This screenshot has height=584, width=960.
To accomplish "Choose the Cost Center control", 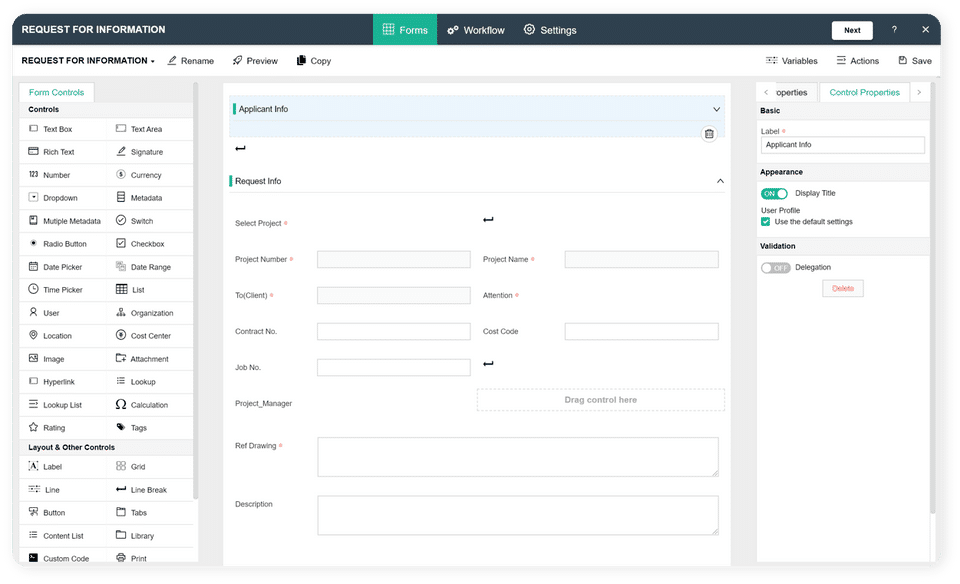I will 143,335.
